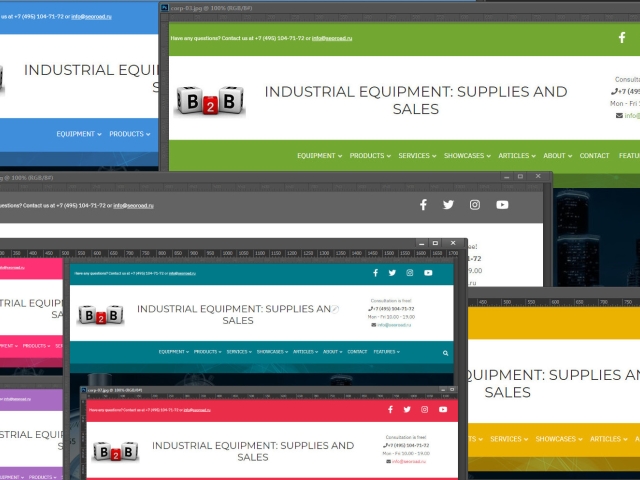Image resolution: width=640 pixels, height=480 pixels.
Task: Open the SERVICES dropdown in the green menu
Action: tap(417, 156)
